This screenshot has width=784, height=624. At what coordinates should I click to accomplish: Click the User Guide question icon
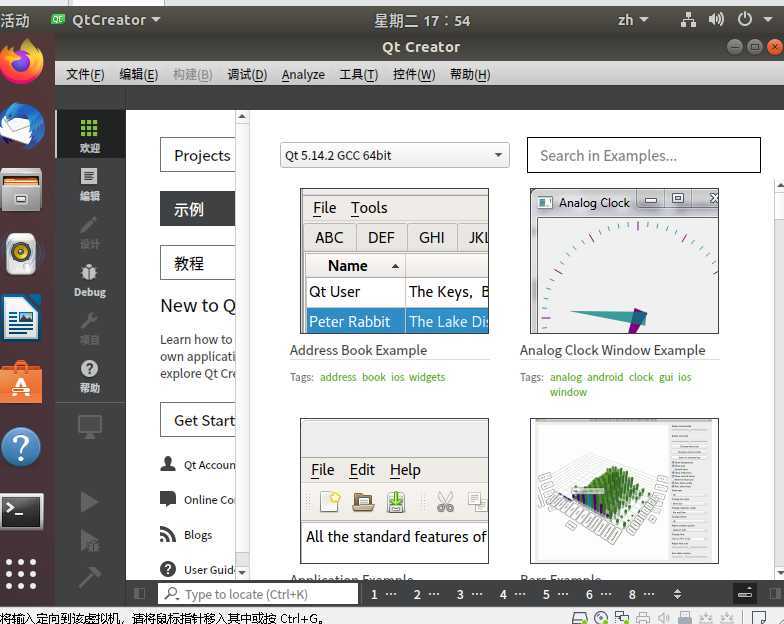tap(168, 569)
